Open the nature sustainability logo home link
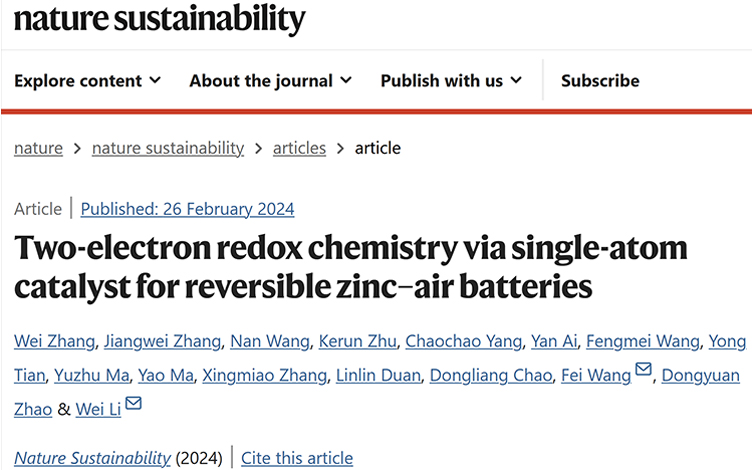This screenshot has width=752, height=470. (160, 18)
